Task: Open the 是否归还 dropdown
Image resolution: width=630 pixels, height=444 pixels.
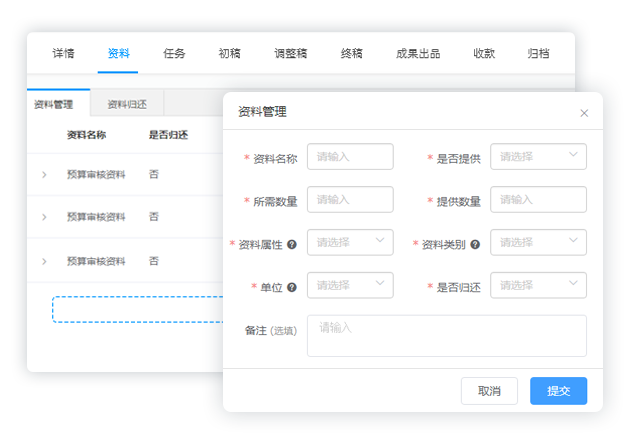Action: (538, 285)
